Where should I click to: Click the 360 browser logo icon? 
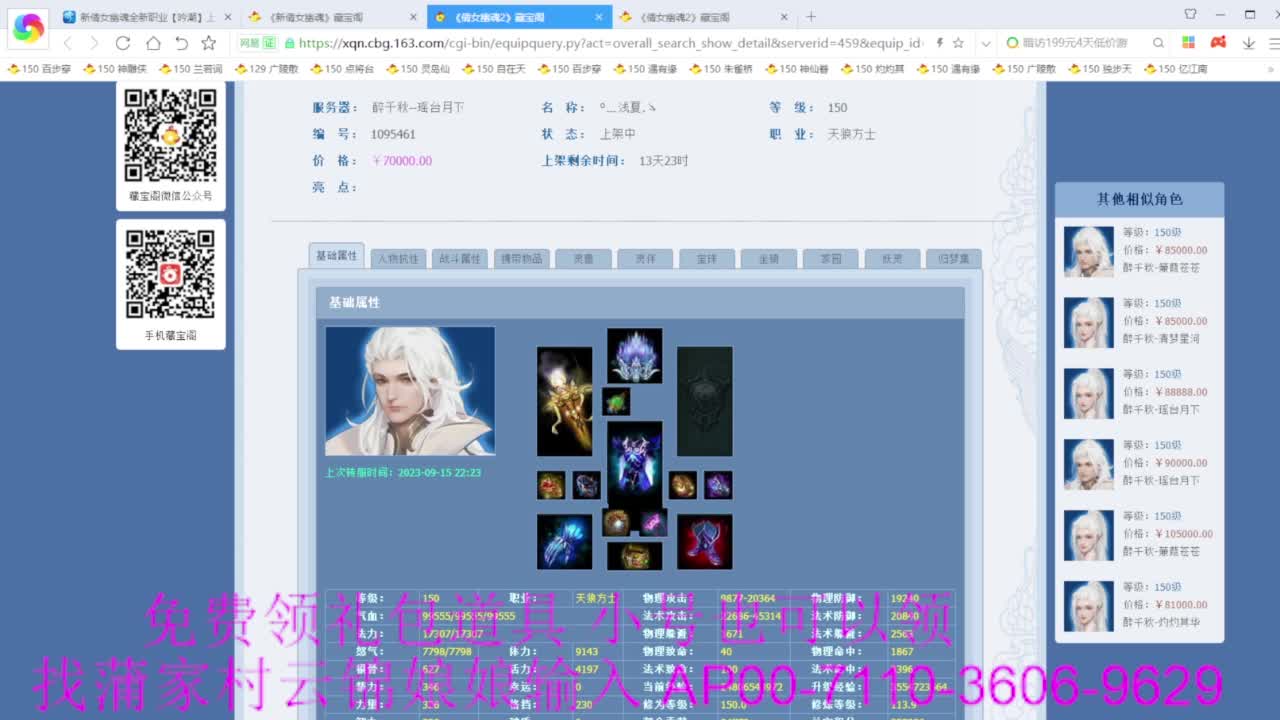(28, 28)
